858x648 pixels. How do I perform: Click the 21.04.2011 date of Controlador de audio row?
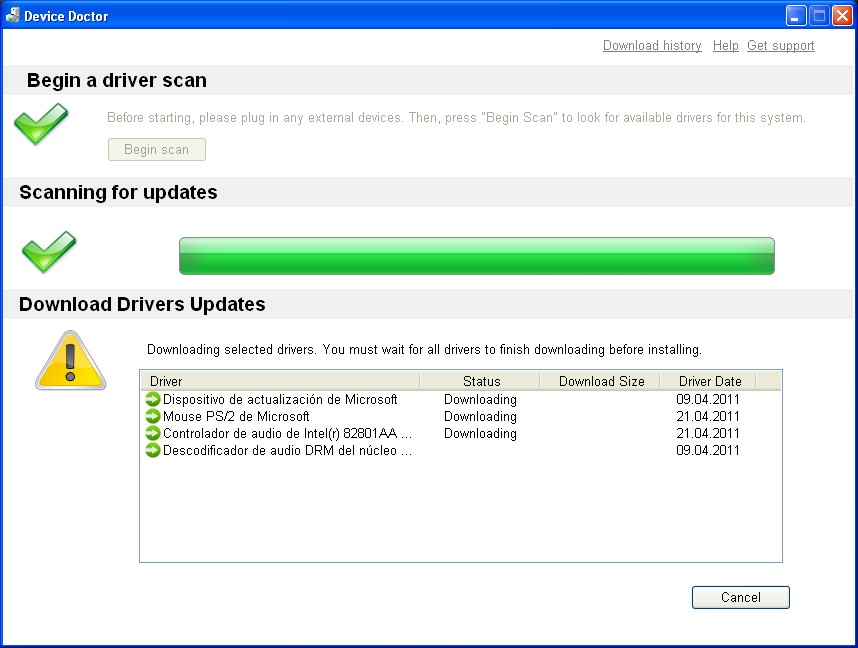point(708,433)
